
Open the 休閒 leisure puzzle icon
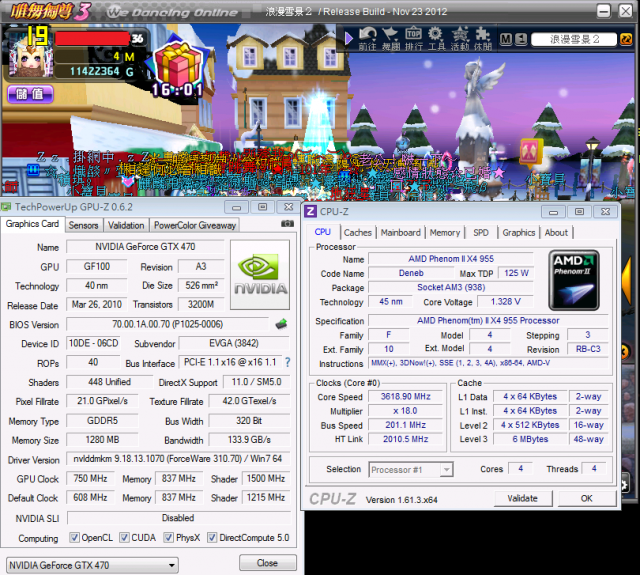(x=482, y=38)
